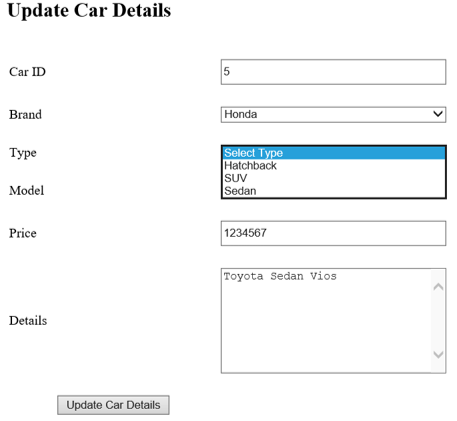Open the Brand dropdown showing Honda
The width and height of the screenshot is (457, 421).
(x=333, y=114)
